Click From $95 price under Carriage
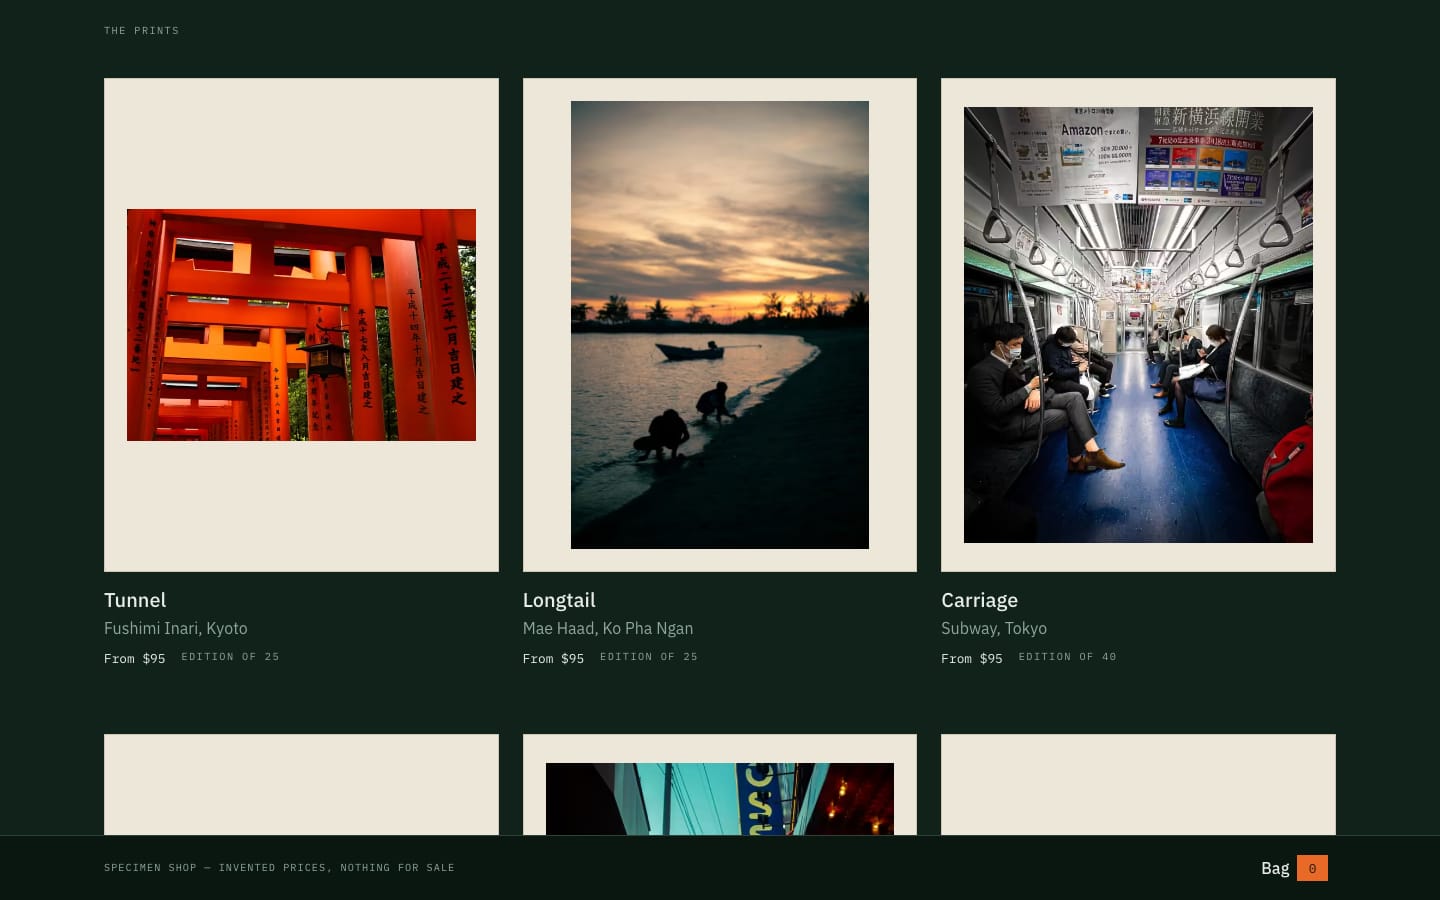1440x900 pixels. point(972,658)
